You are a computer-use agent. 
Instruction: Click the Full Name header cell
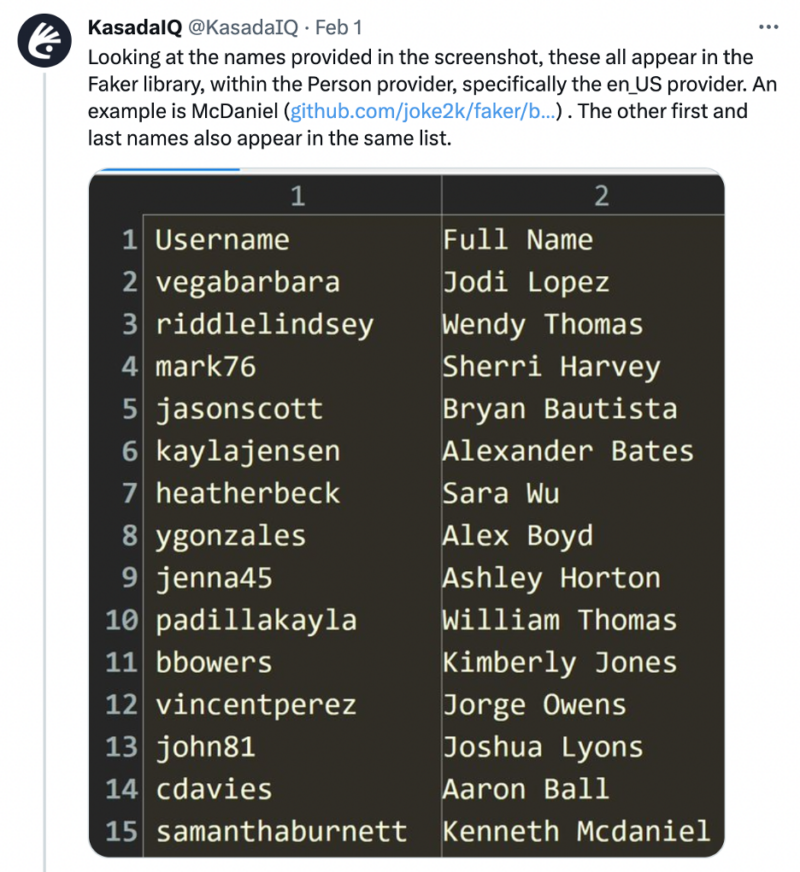coord(518,240)
